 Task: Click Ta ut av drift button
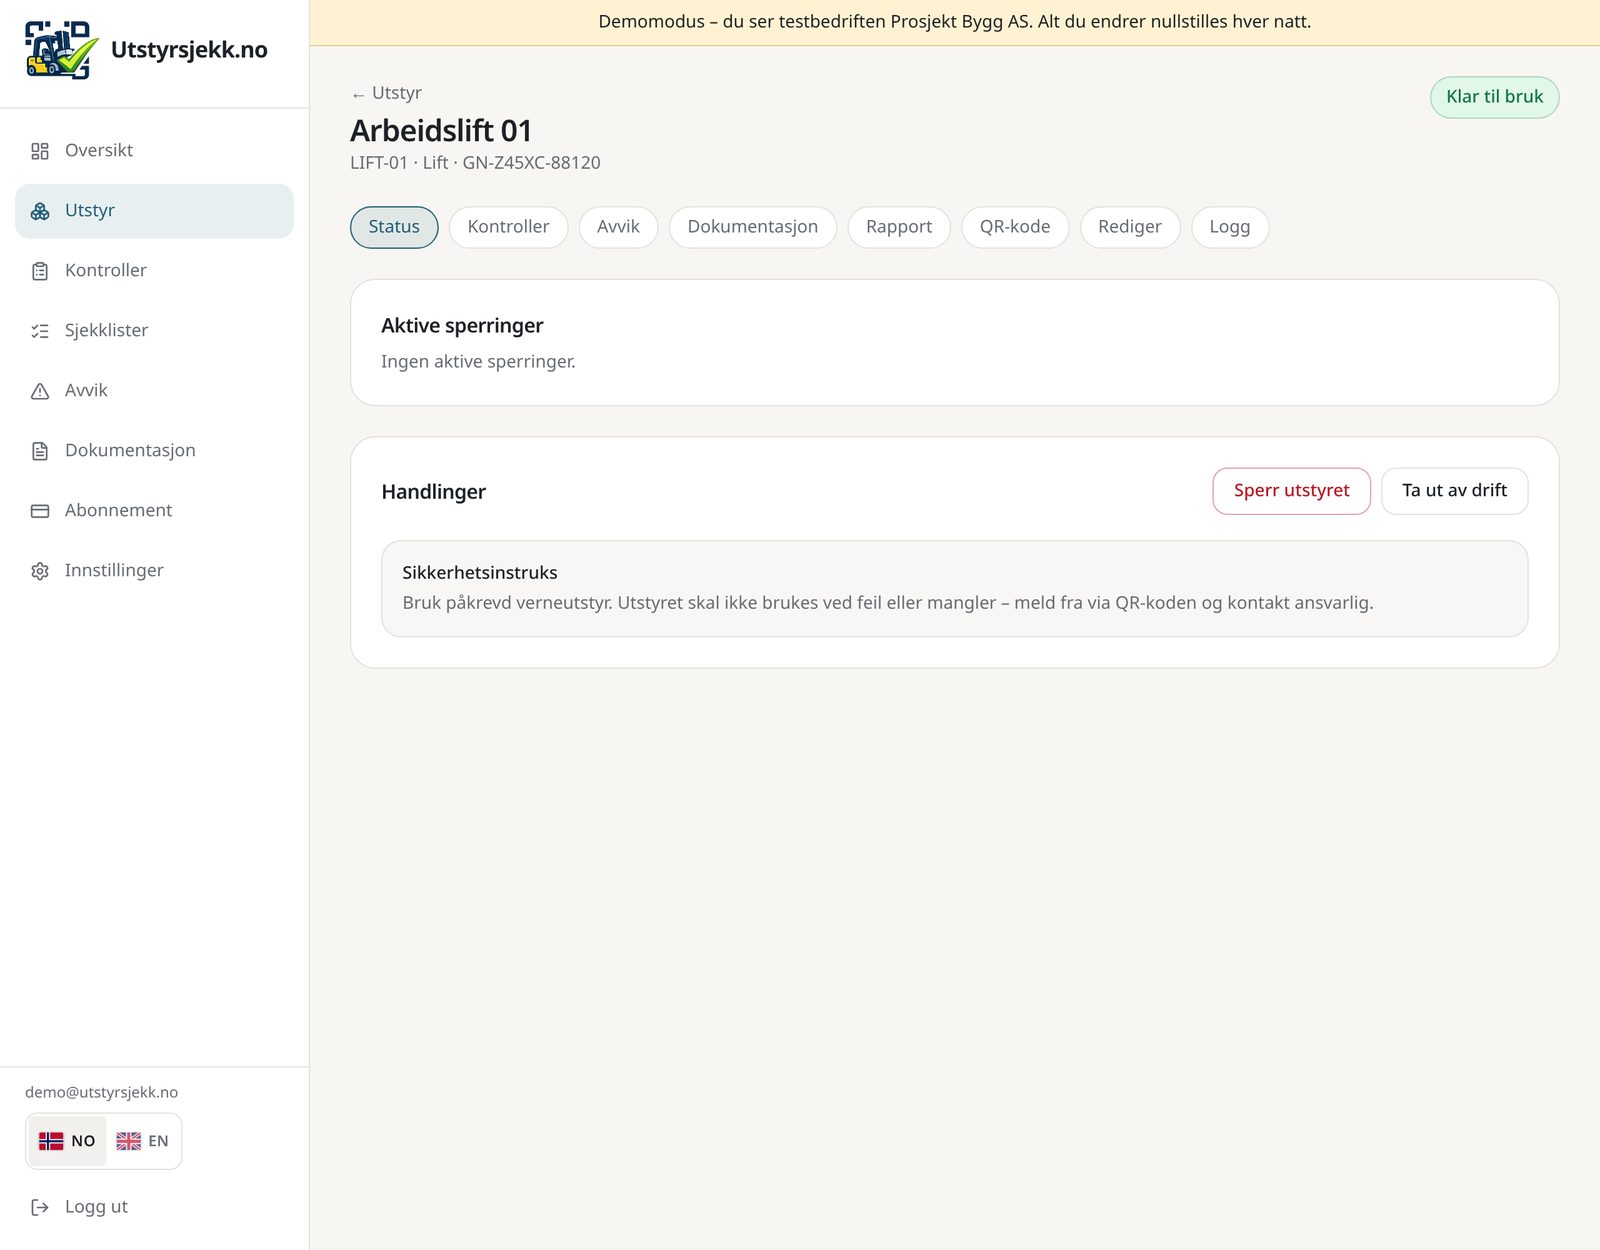pyautogui.click(x=1454, y=491)
